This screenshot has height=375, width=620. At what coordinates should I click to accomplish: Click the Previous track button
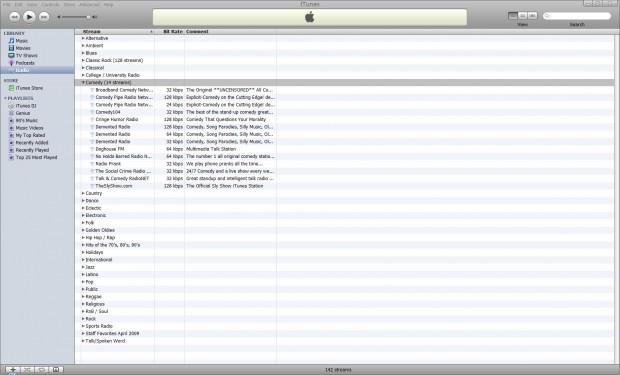tap(14, 17)
